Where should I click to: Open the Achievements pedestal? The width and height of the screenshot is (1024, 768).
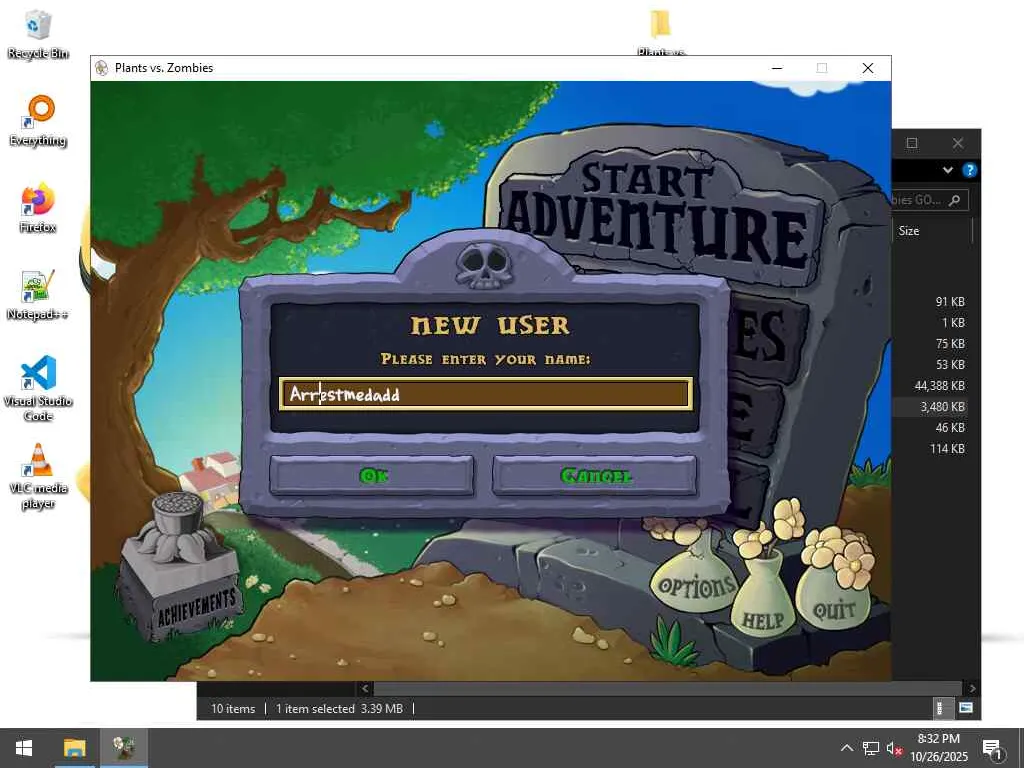coord(180,568)
